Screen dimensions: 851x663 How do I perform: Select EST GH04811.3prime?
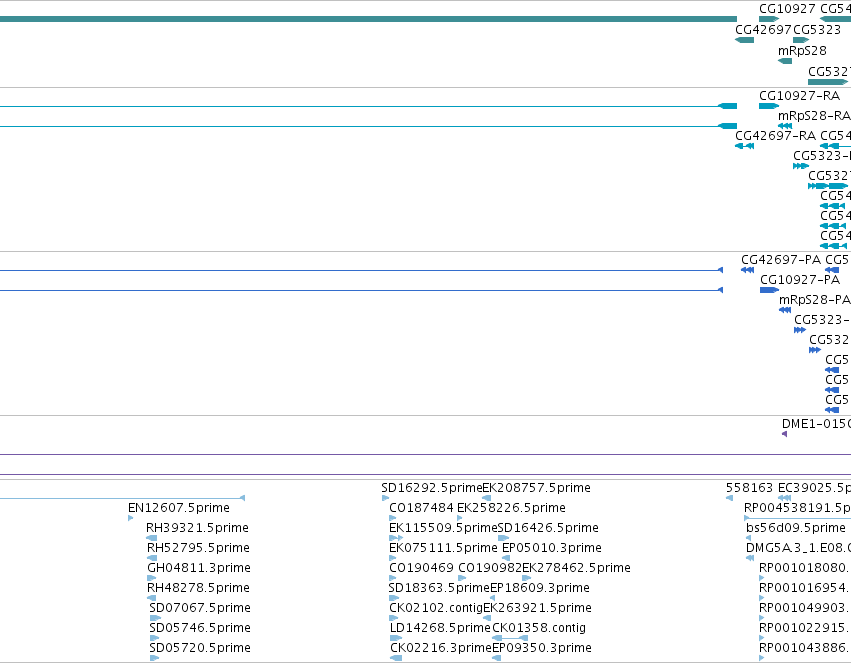click(x=199, y=568)
